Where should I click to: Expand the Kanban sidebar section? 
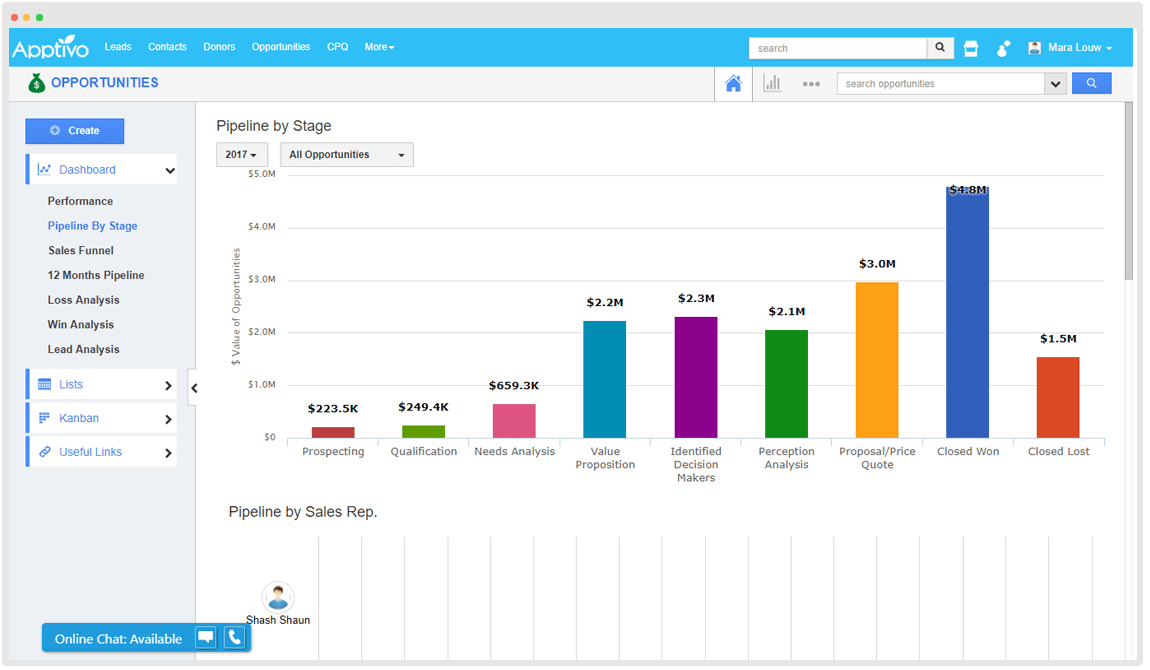[x=101, y=419]
